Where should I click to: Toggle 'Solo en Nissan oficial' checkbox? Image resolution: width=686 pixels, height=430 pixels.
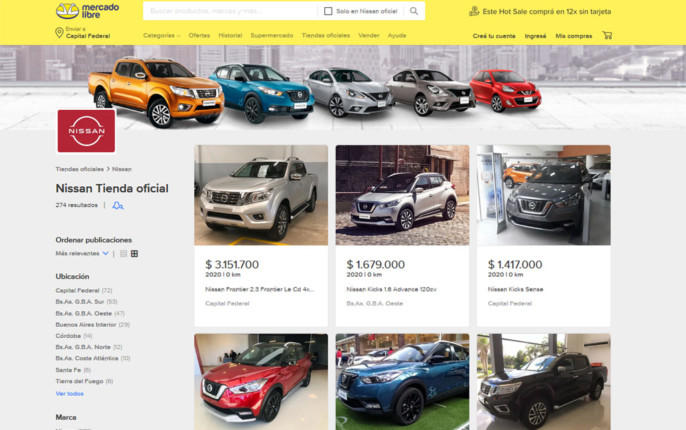tap(328, 11)
